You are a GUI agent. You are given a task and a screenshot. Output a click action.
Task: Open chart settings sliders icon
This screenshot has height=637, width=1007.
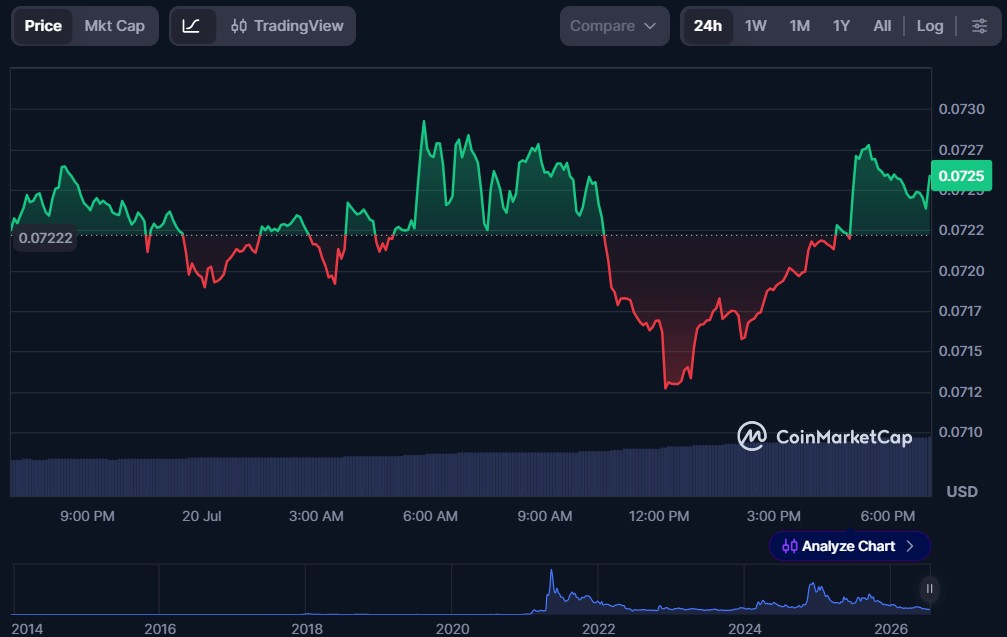click(979, 26)
